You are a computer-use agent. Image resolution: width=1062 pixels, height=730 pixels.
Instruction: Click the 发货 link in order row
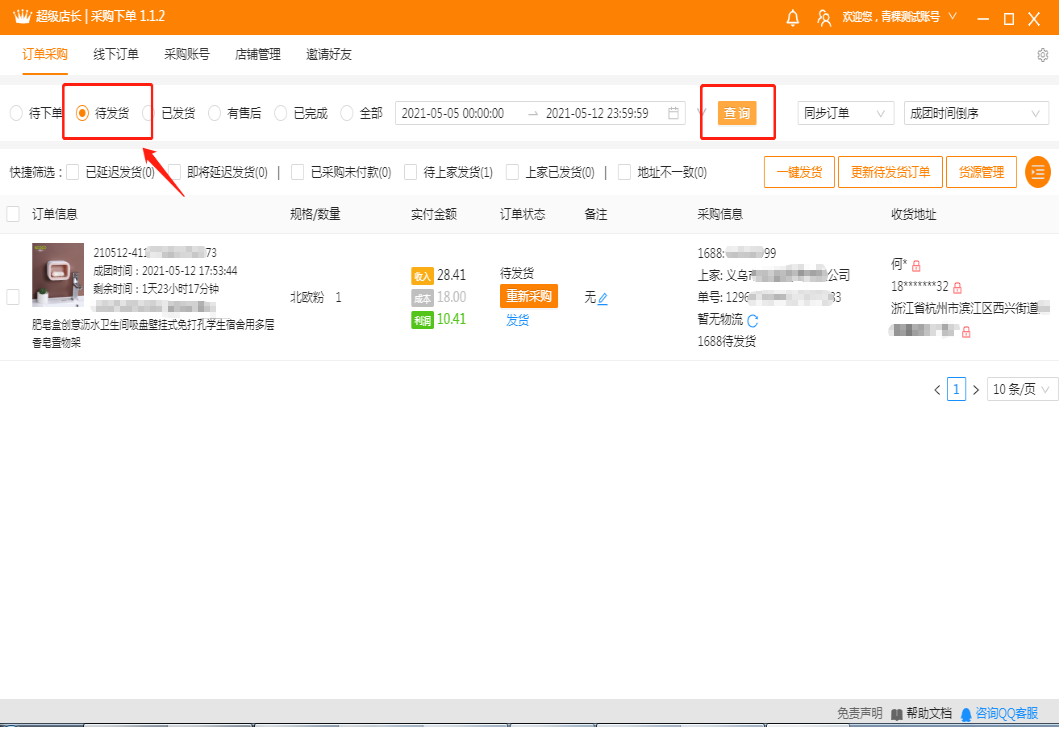click(x=517, y=320)
